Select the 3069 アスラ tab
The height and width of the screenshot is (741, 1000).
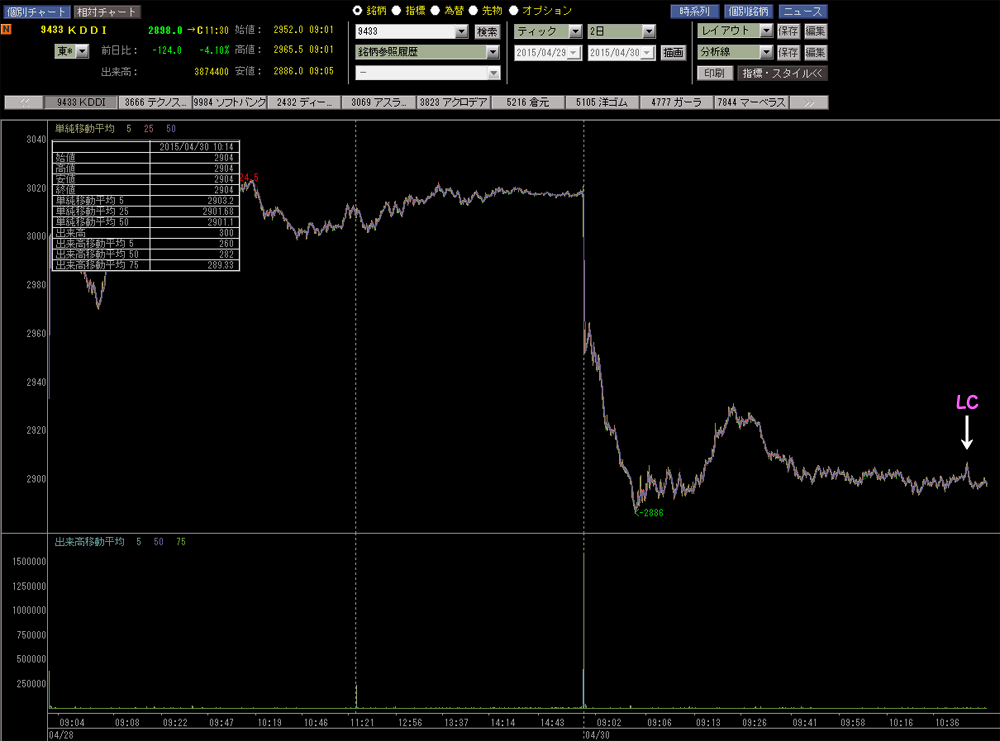(379, 103)
